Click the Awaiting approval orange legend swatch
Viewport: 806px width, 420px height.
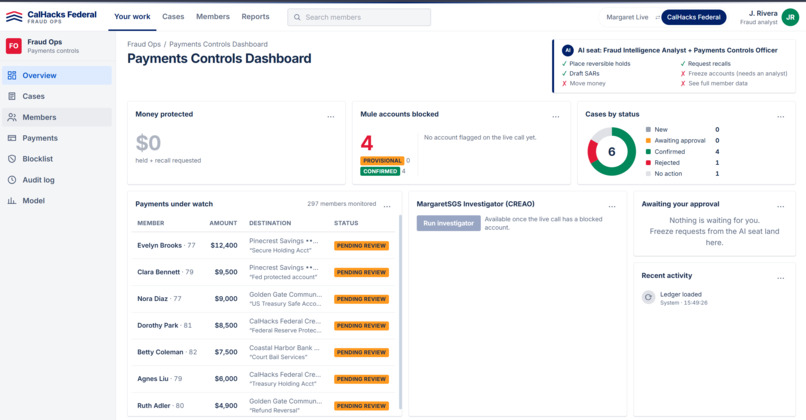click(648, 140)
